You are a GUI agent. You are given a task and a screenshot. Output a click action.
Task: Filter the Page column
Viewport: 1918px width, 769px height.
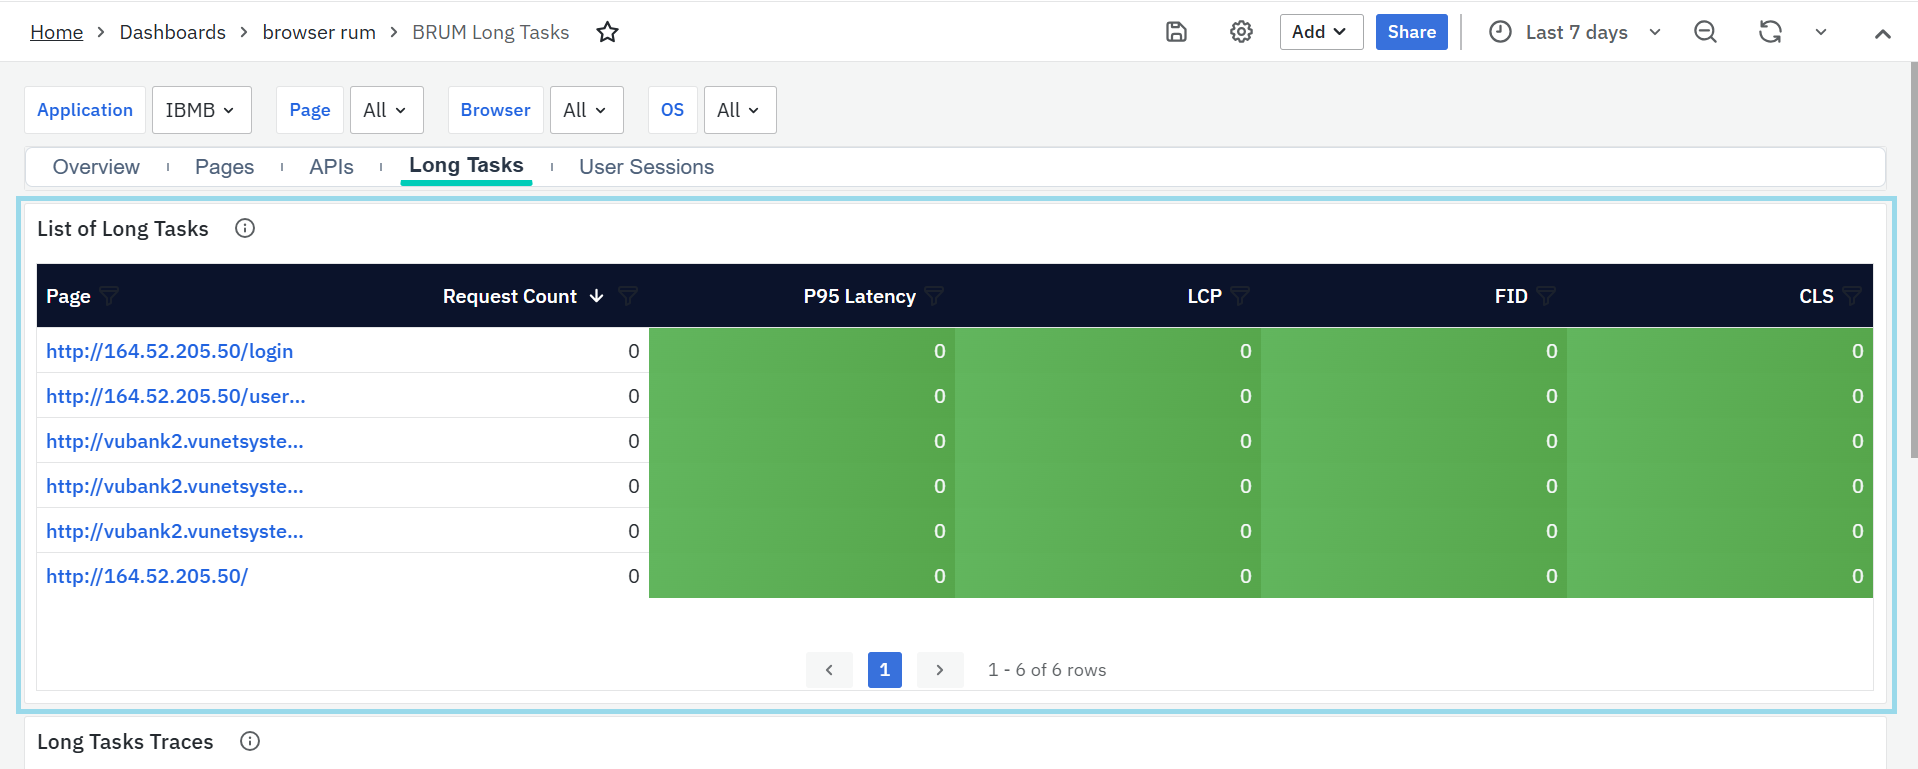point(110,296)
